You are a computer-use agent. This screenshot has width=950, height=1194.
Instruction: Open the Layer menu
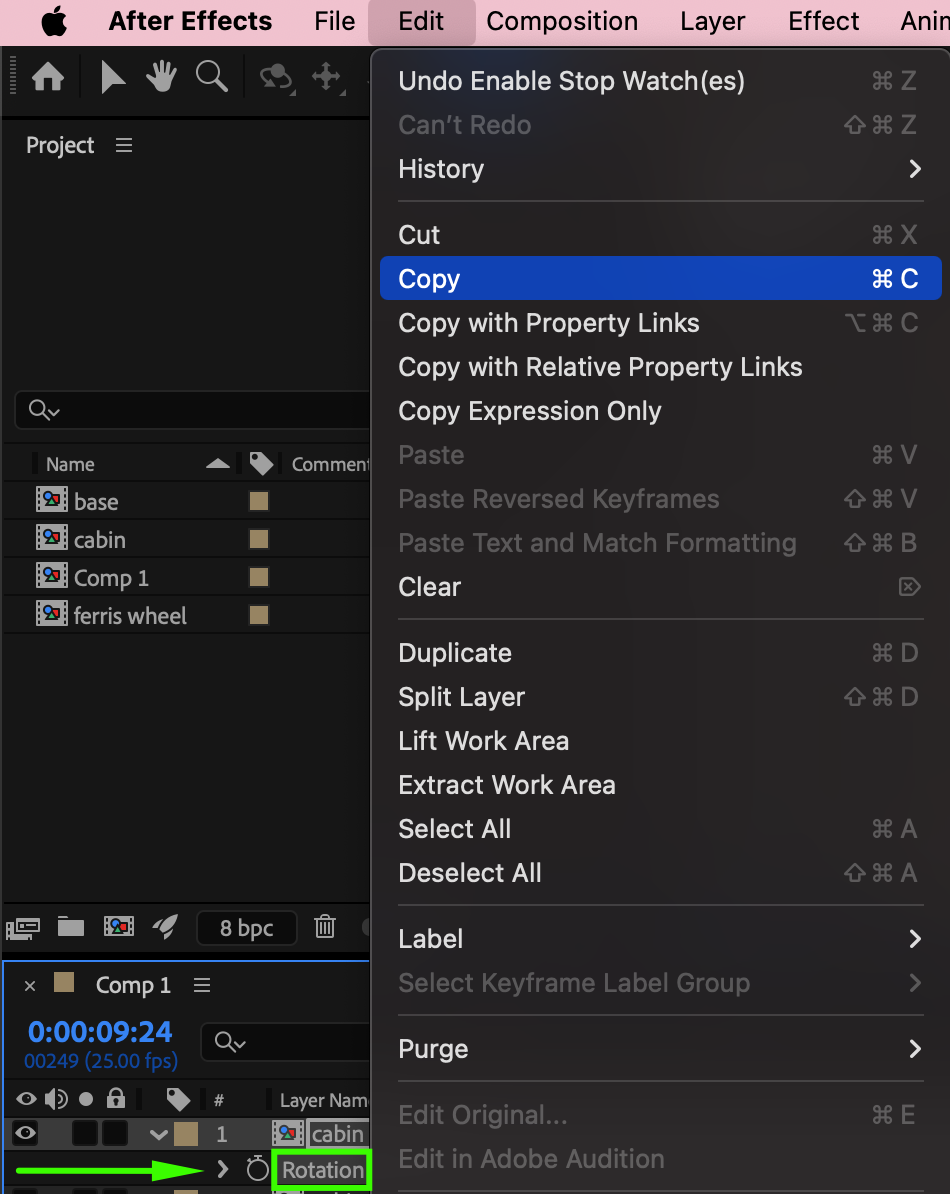tap(712, 21)
